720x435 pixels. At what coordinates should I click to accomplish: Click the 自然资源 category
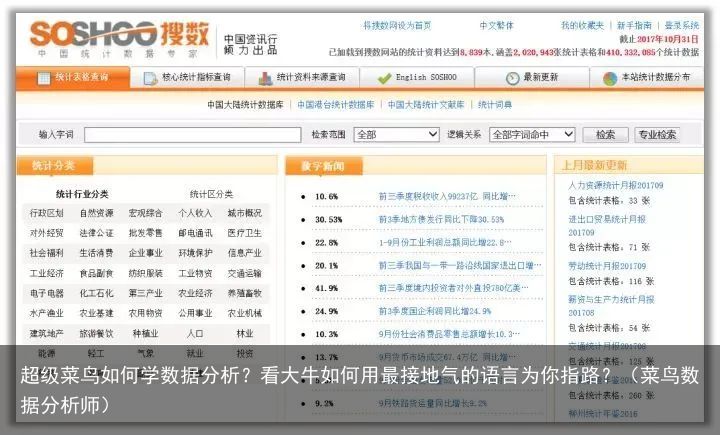coord(96,213)
